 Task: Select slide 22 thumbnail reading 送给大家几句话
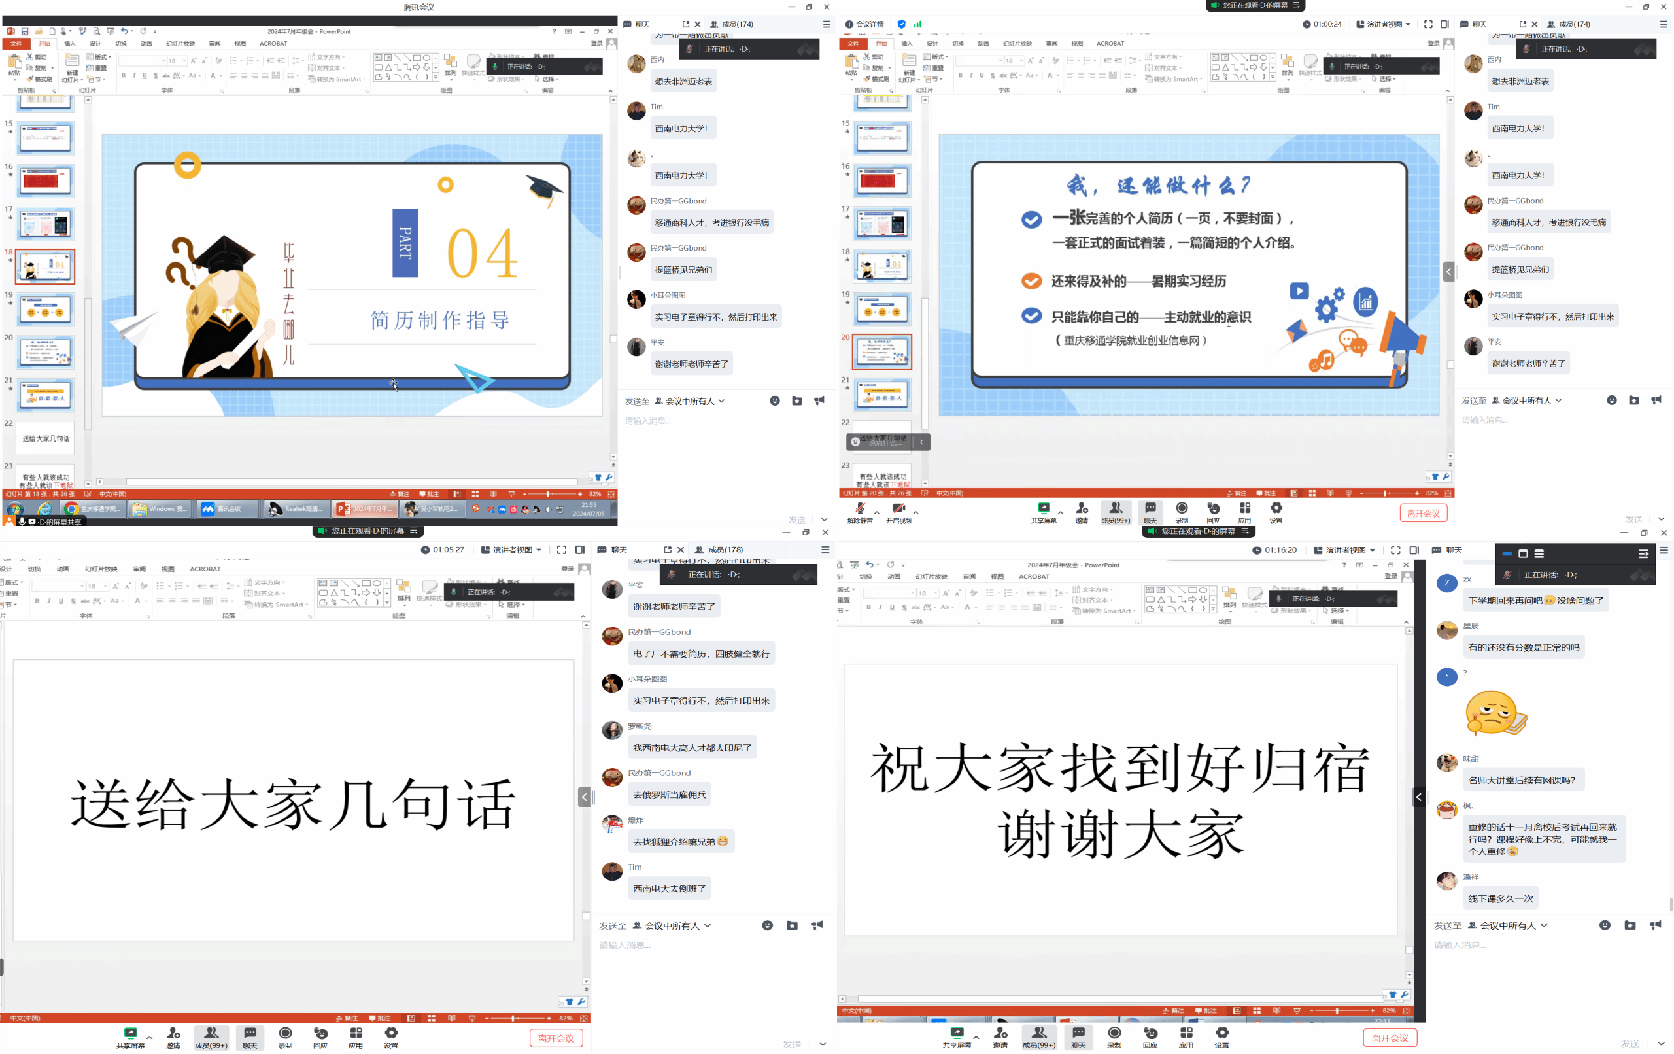pos(46,438)
